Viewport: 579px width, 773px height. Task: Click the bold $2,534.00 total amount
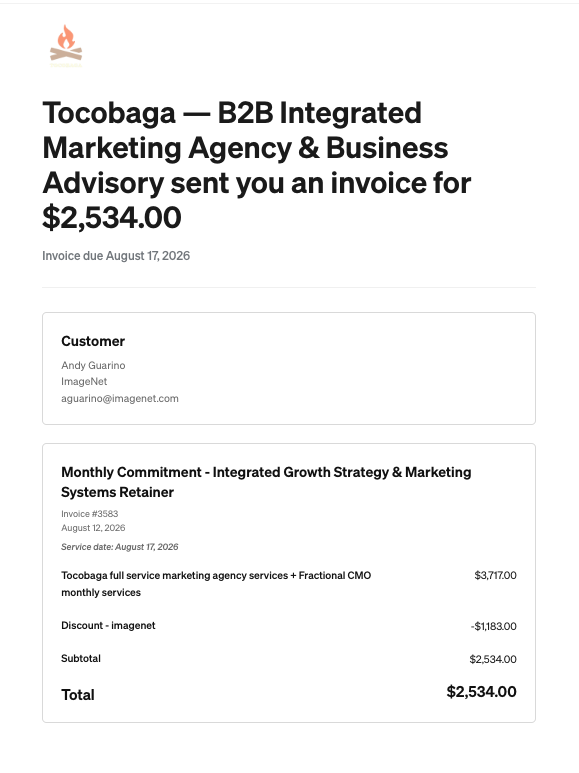click(x=481, y=692)
